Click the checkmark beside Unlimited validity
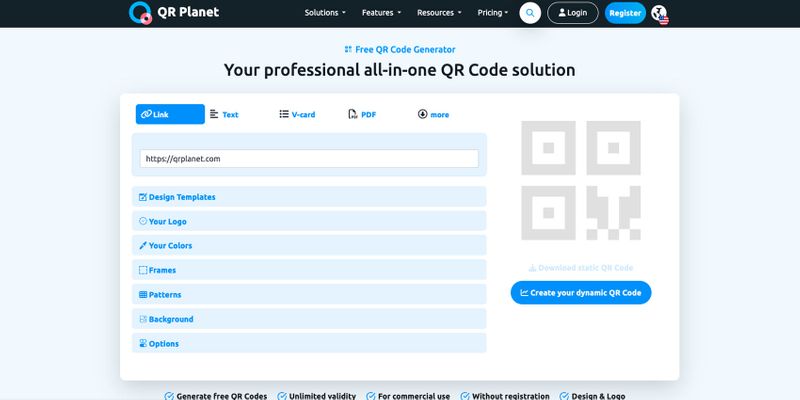The image size is (800, 400). 282,396
